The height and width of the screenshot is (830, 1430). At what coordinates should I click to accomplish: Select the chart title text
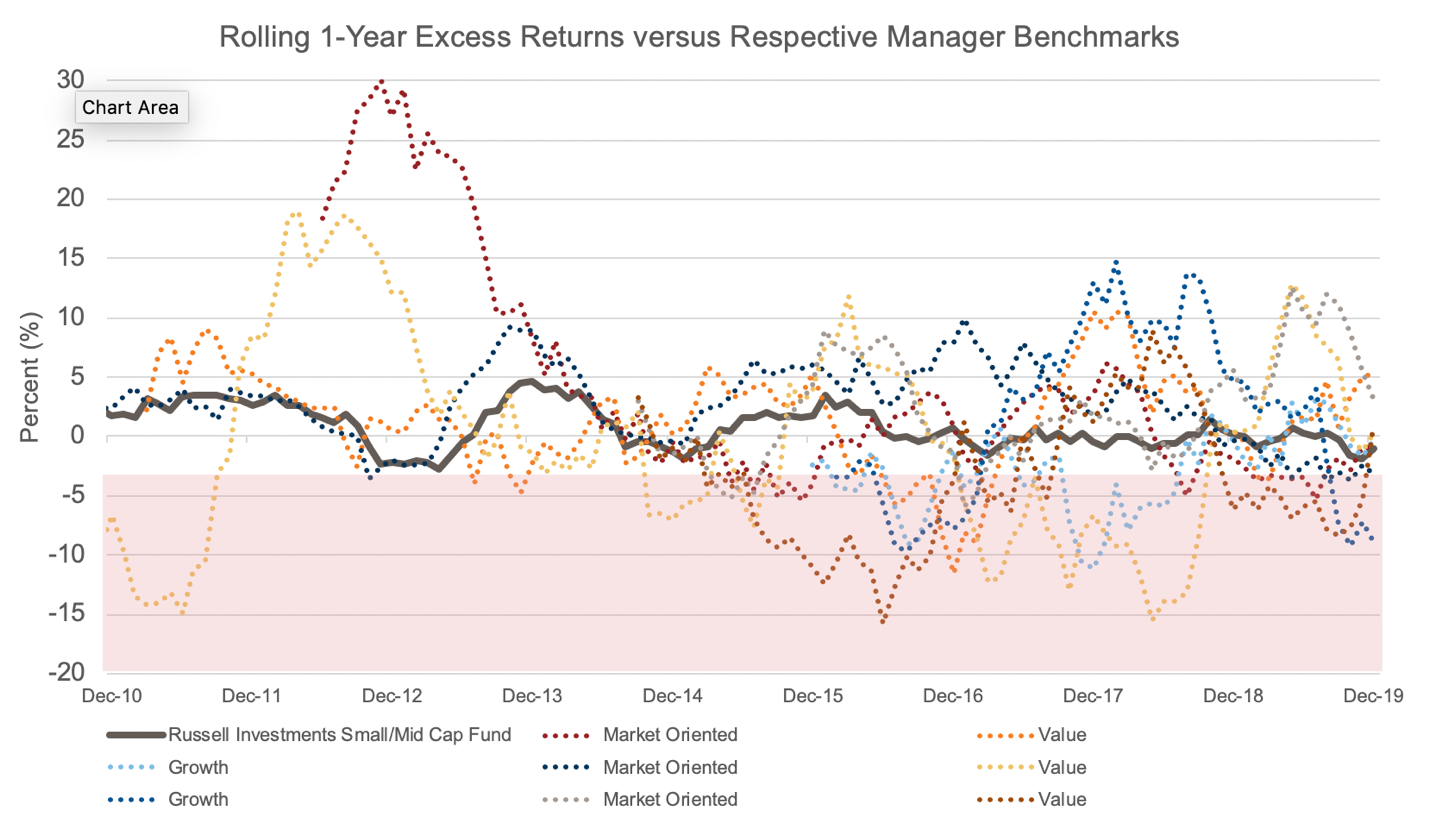pos(700,38)
